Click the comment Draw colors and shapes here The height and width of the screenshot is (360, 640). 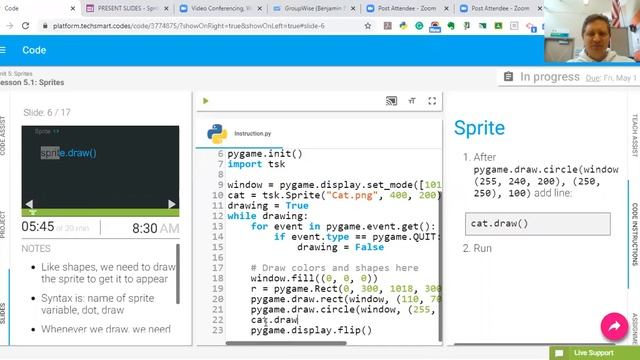334,268
